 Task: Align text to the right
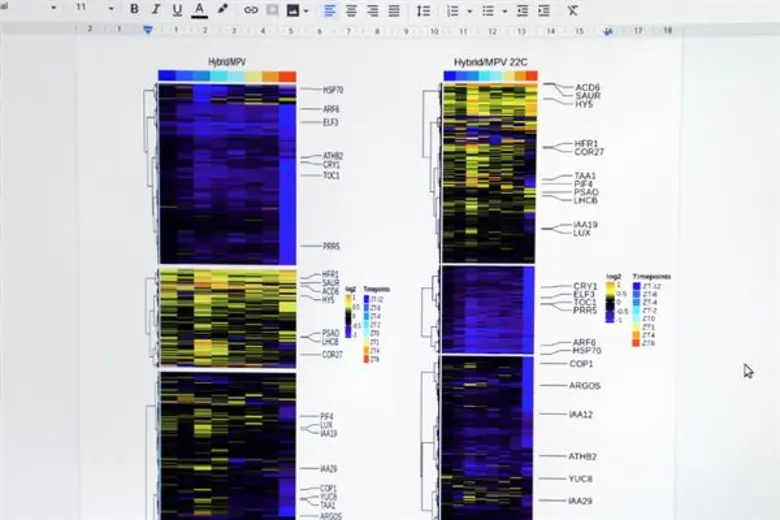tap(372, 10)
